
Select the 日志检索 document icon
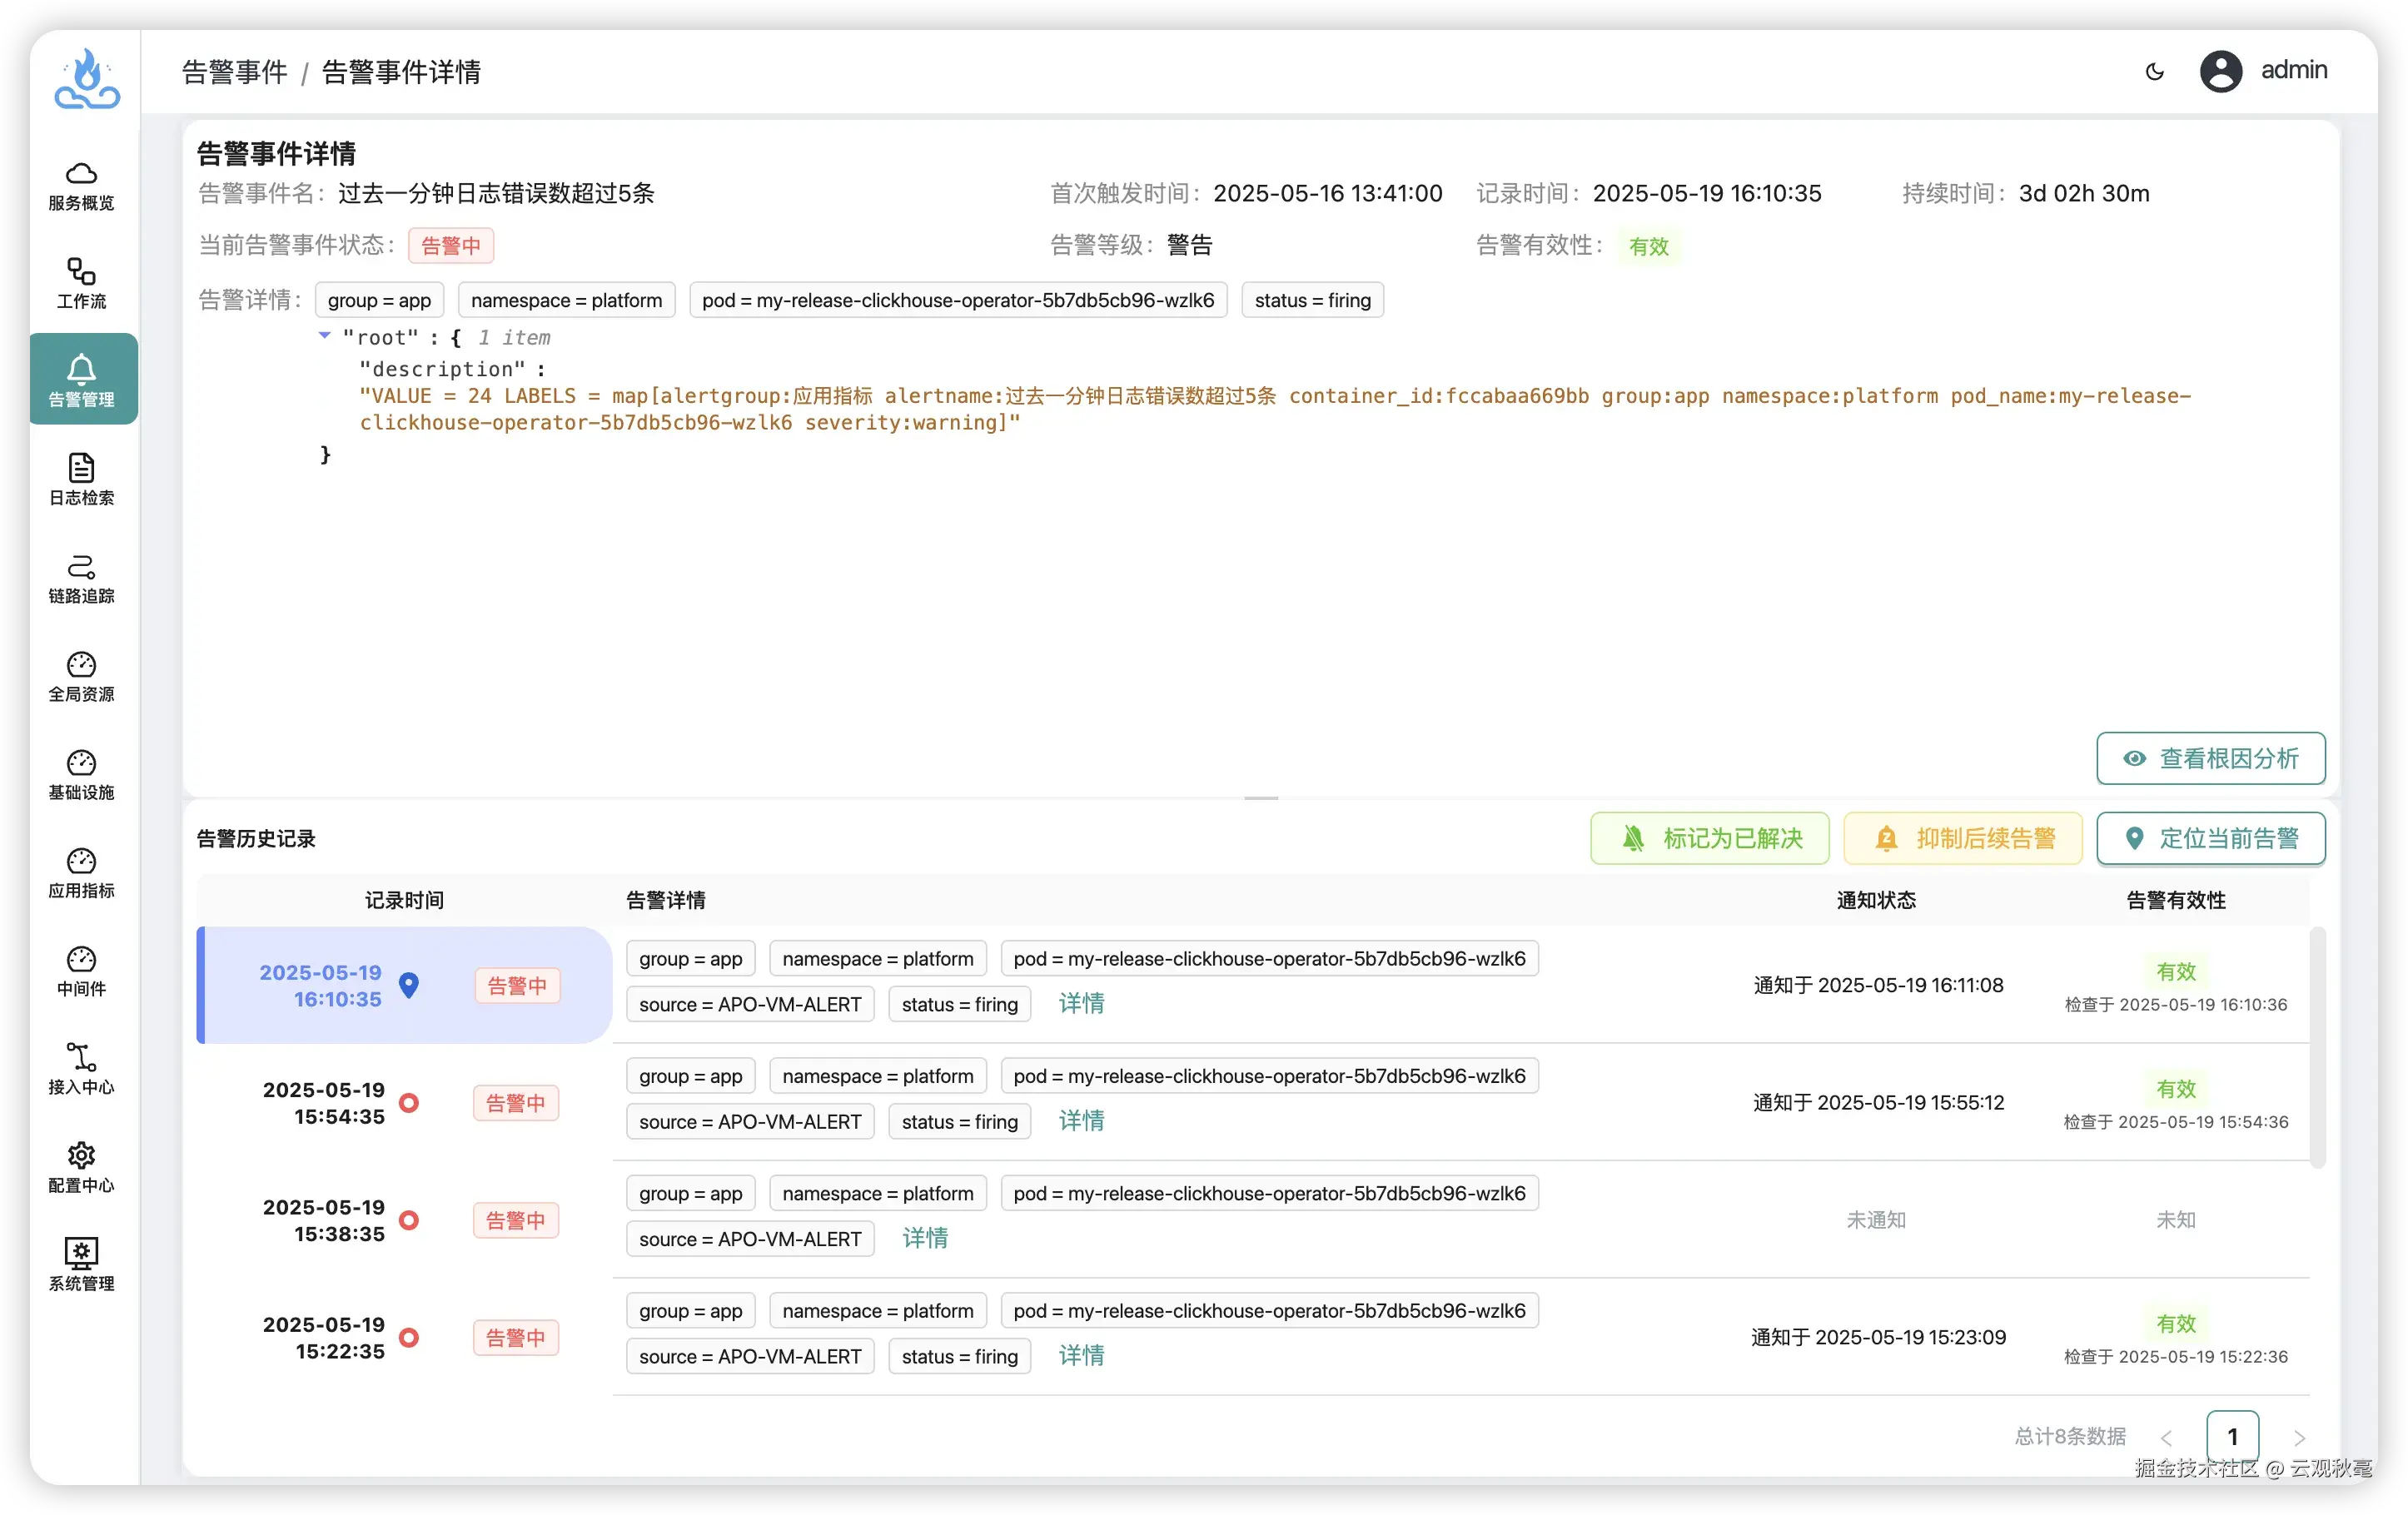pyautogui.click(x=81, y=468)
